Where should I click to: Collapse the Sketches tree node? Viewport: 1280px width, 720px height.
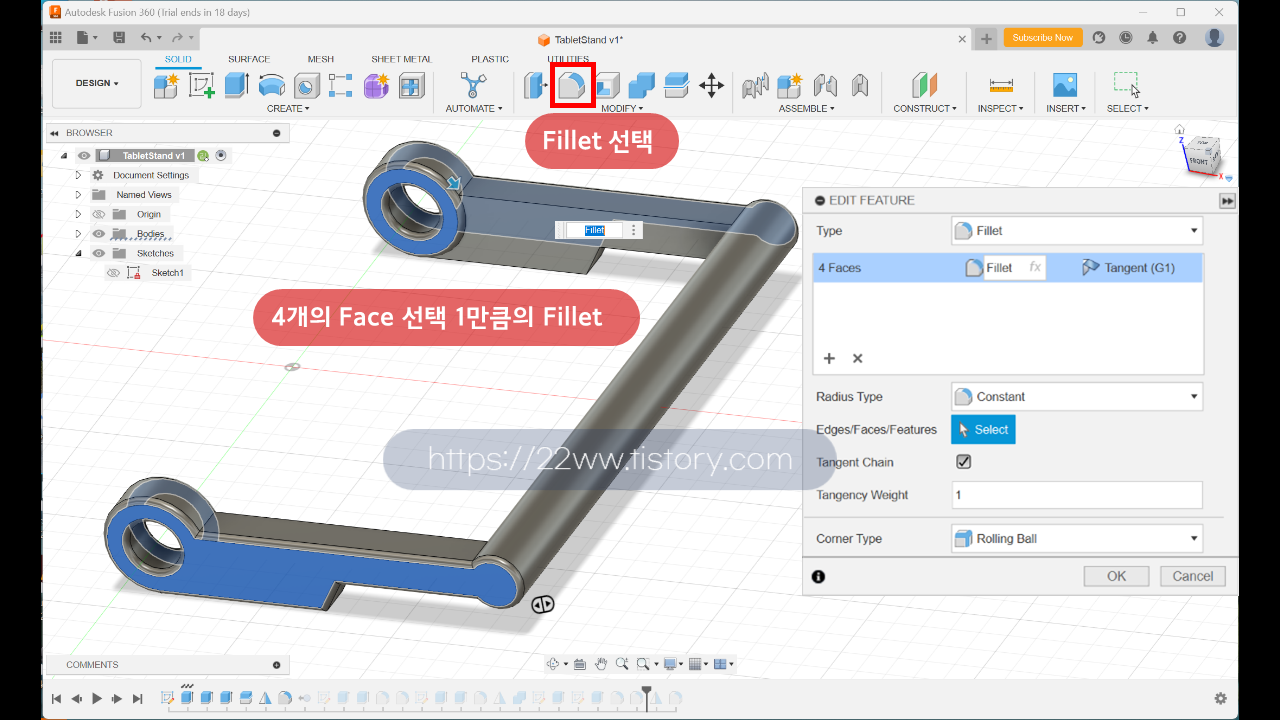tap(78, 253)
